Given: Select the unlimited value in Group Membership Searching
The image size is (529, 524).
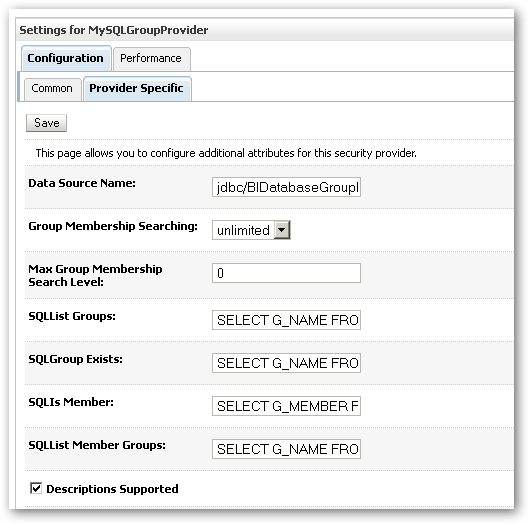Looking at the screenshot, I should (x=243, y=230).
